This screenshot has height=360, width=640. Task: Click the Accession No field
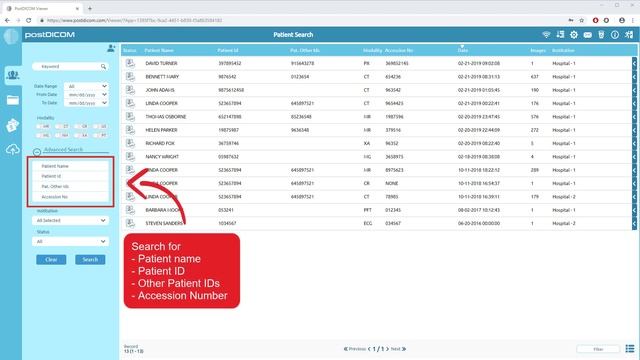point(70,197)
